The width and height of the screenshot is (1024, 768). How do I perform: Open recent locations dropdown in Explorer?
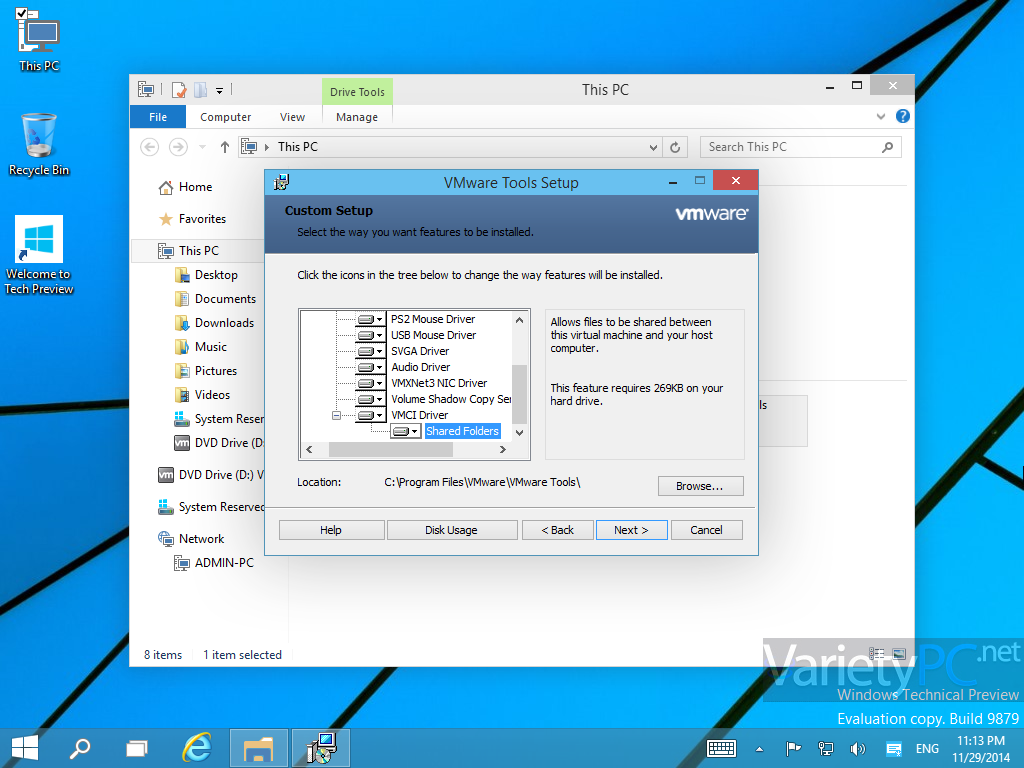202,147
